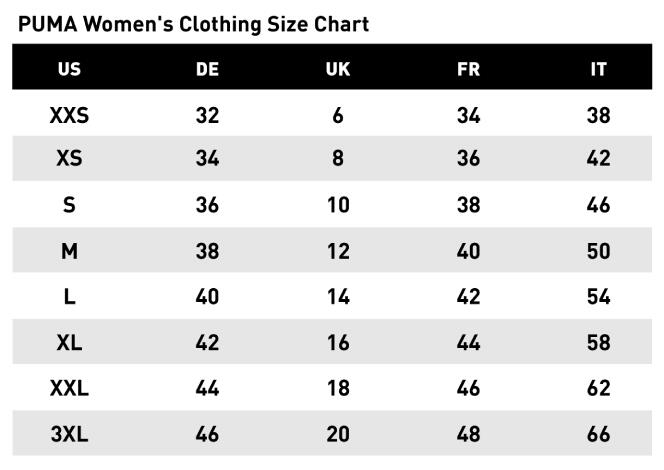Click the PUMA Women's Clothing Size Chart title

point(193,24)
